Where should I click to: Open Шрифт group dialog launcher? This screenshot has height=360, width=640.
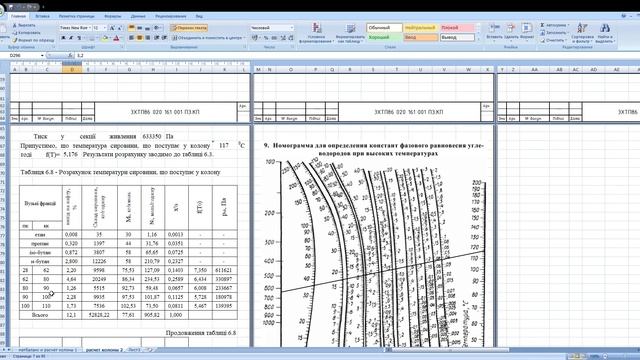123,47
